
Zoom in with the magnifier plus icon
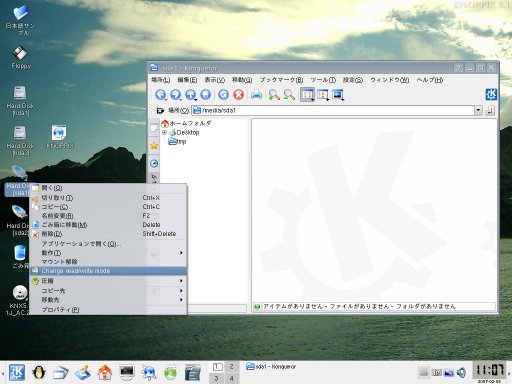pyautogui.click(x=274, y=95)
